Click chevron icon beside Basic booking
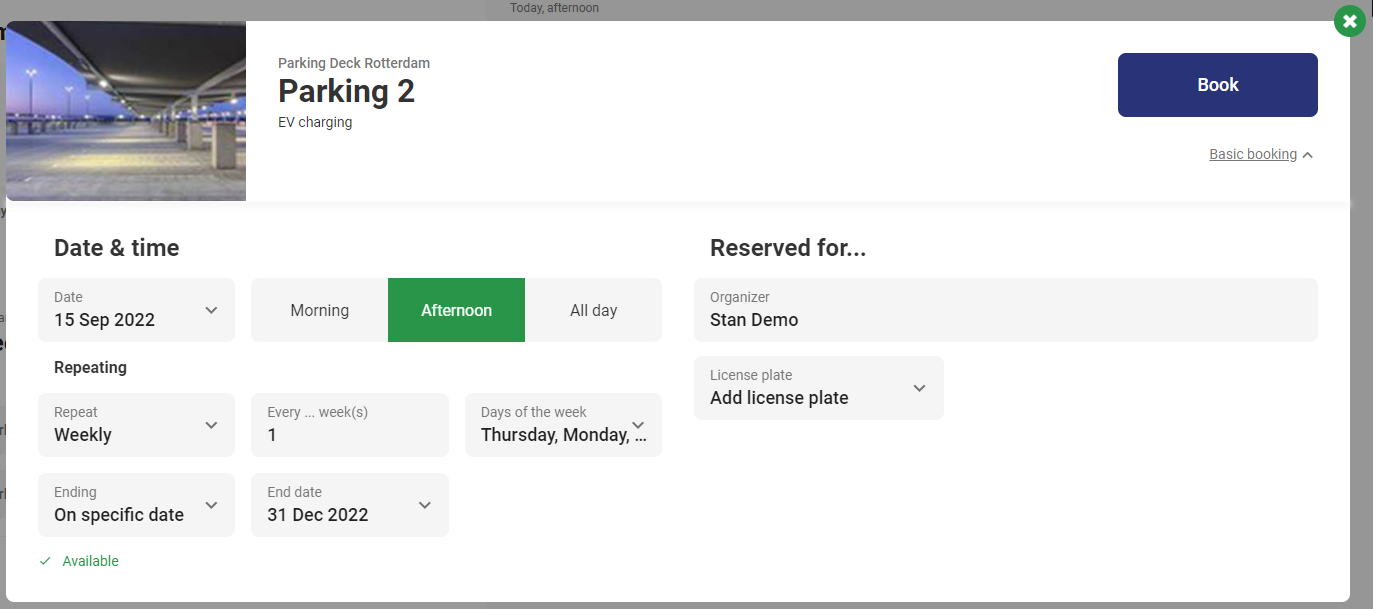 [1308, 155]
